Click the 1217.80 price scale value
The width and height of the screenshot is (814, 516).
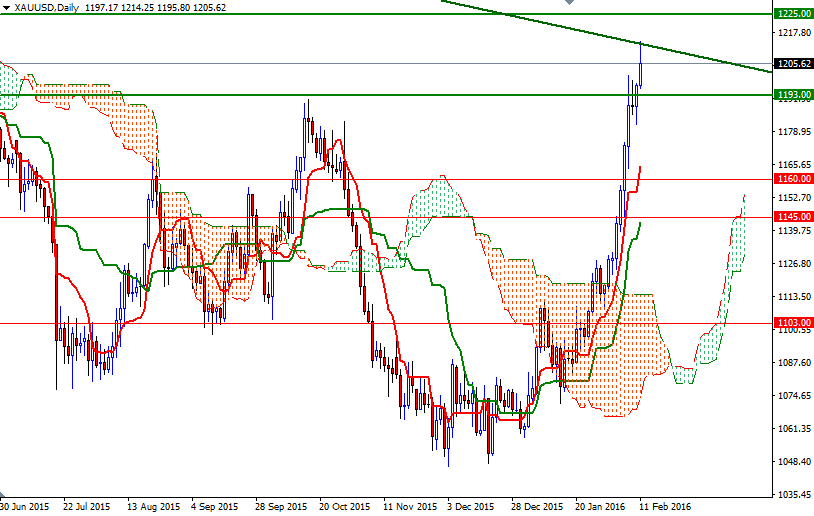click(x=794, y=33)
